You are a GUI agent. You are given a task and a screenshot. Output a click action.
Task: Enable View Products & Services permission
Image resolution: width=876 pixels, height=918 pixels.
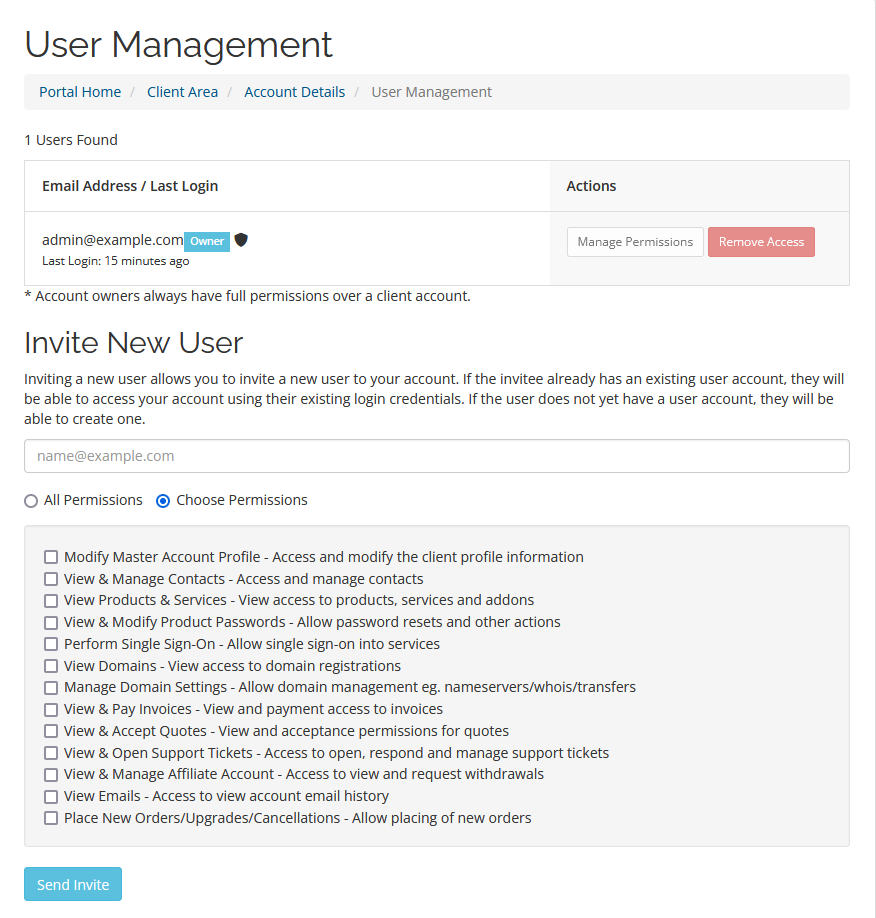pyautogui.click(x=51, y=600)
